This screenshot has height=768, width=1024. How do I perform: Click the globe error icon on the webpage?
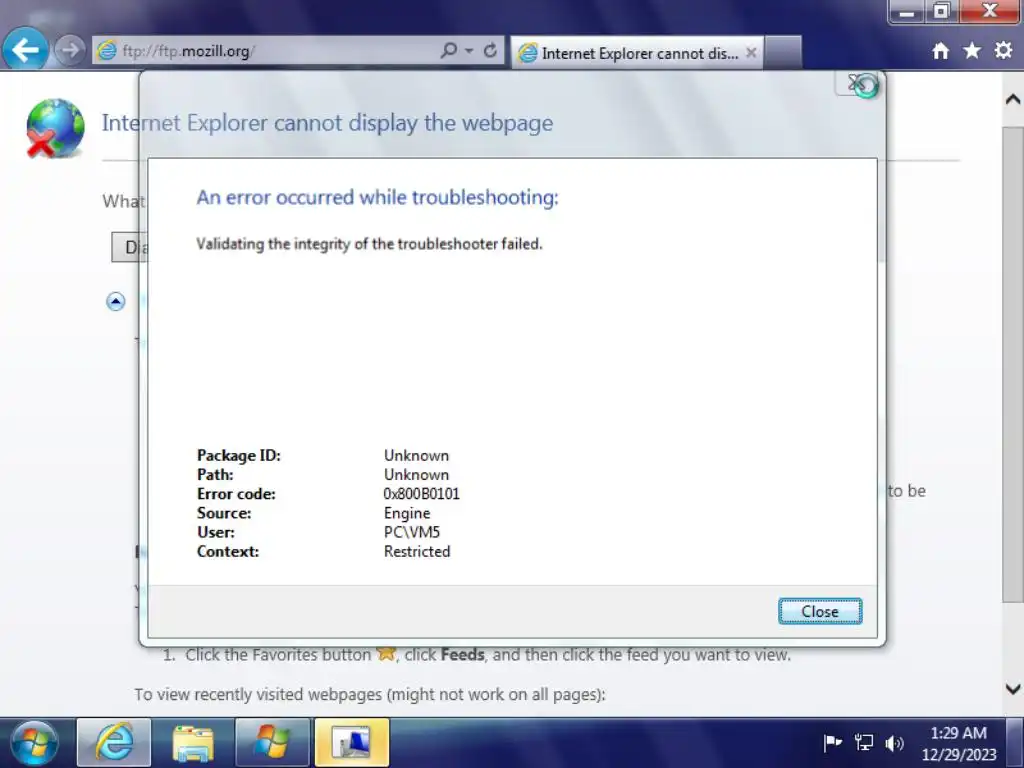click(x=55, y=128)
